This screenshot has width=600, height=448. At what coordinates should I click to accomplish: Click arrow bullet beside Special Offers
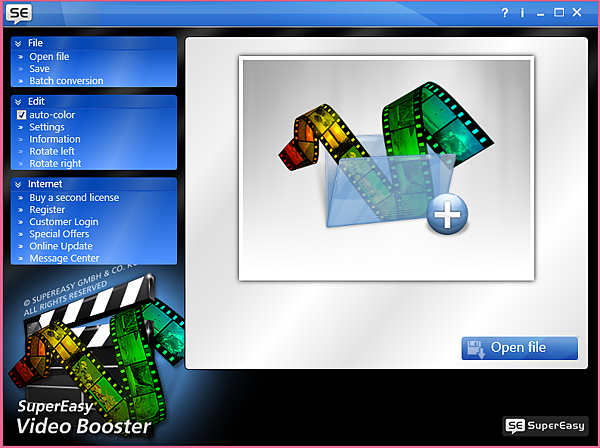coord(21,235)
